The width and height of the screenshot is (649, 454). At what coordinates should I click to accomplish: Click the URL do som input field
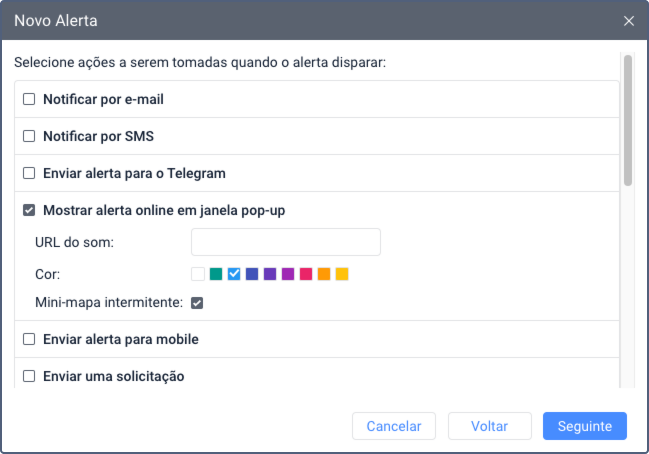[x=286, y=242]
